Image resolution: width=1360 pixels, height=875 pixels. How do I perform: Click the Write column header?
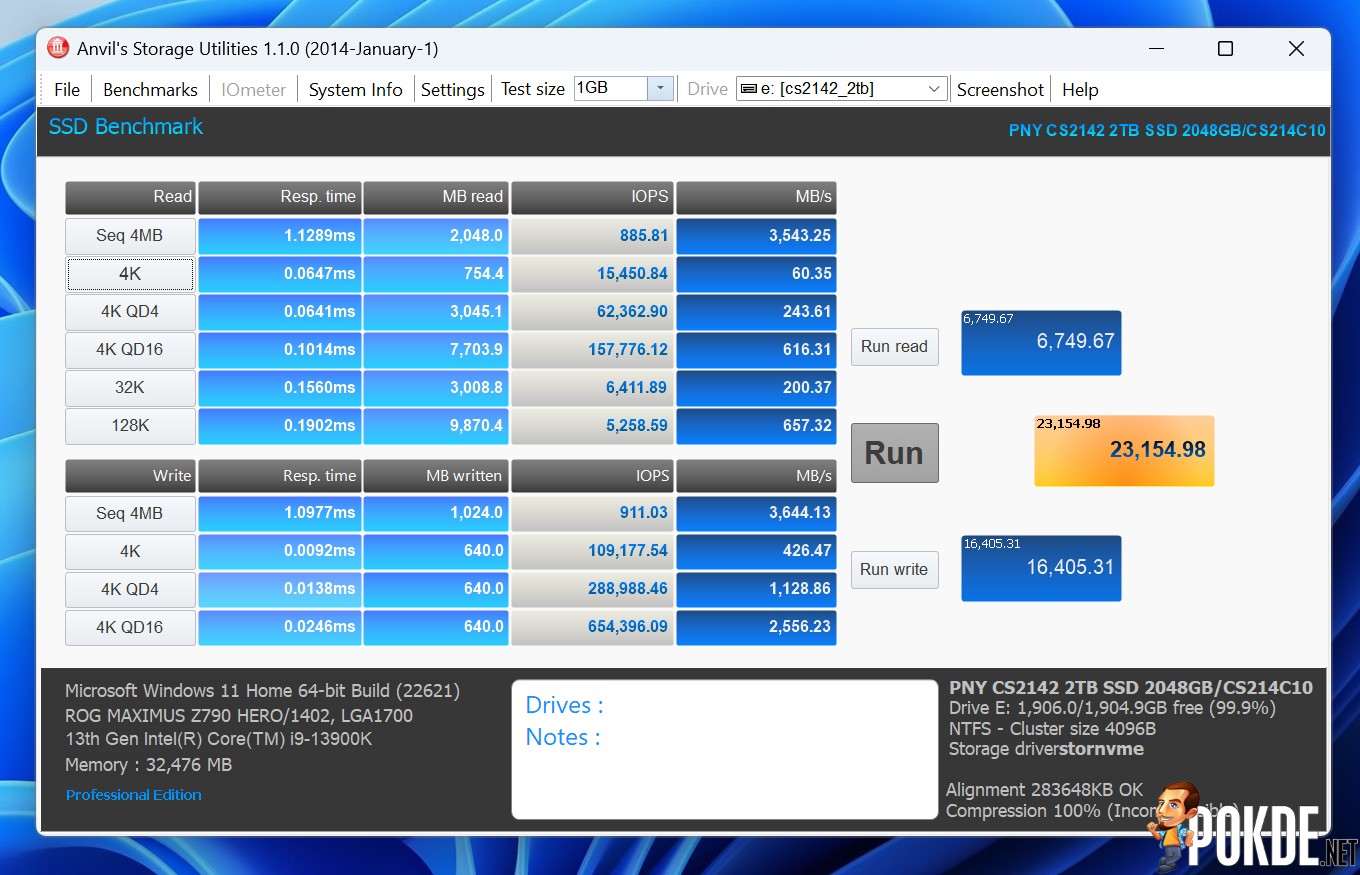(x=130, y=476)
